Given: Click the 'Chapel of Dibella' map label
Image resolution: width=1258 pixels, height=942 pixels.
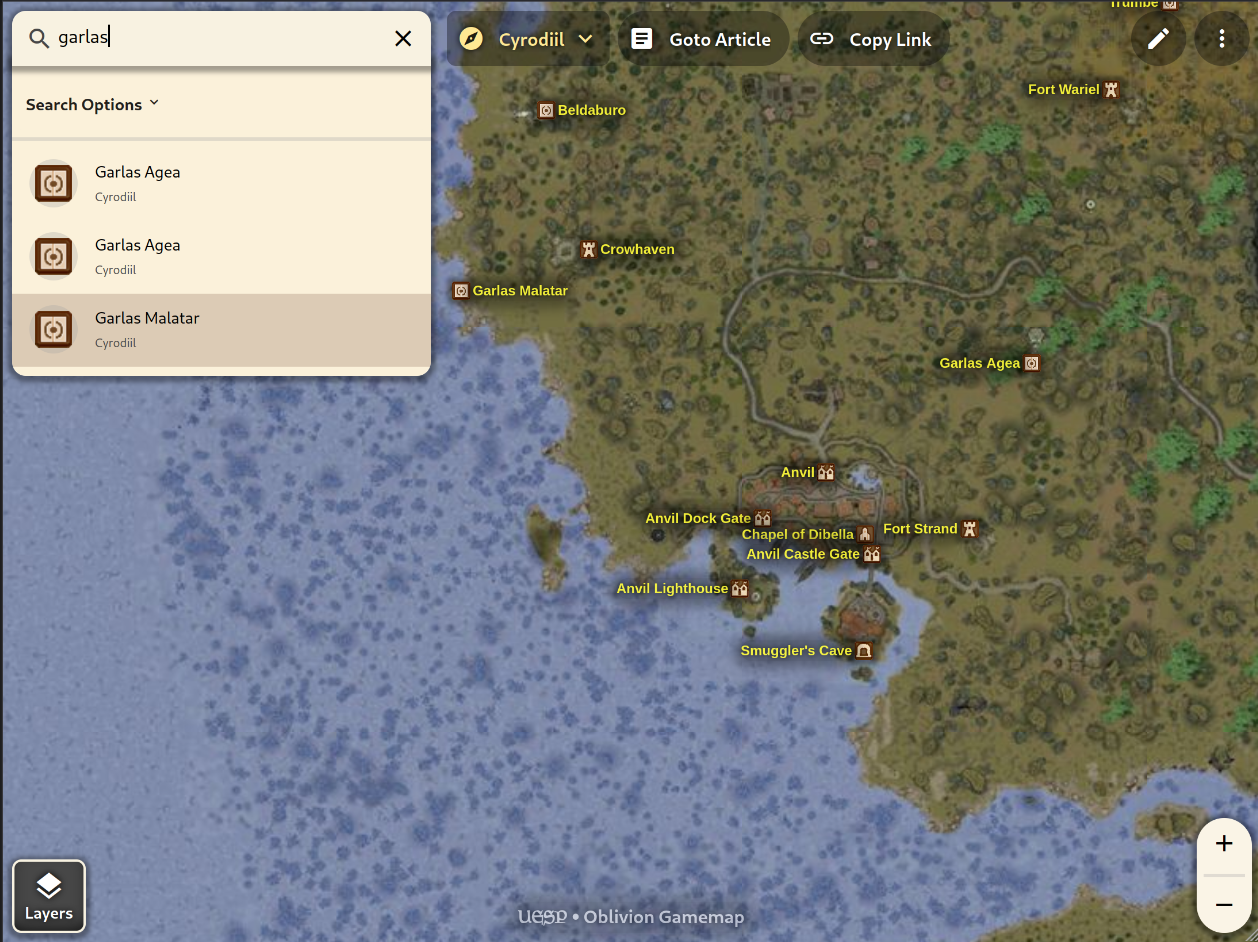Looking at the screenshot, I should 798,534.
